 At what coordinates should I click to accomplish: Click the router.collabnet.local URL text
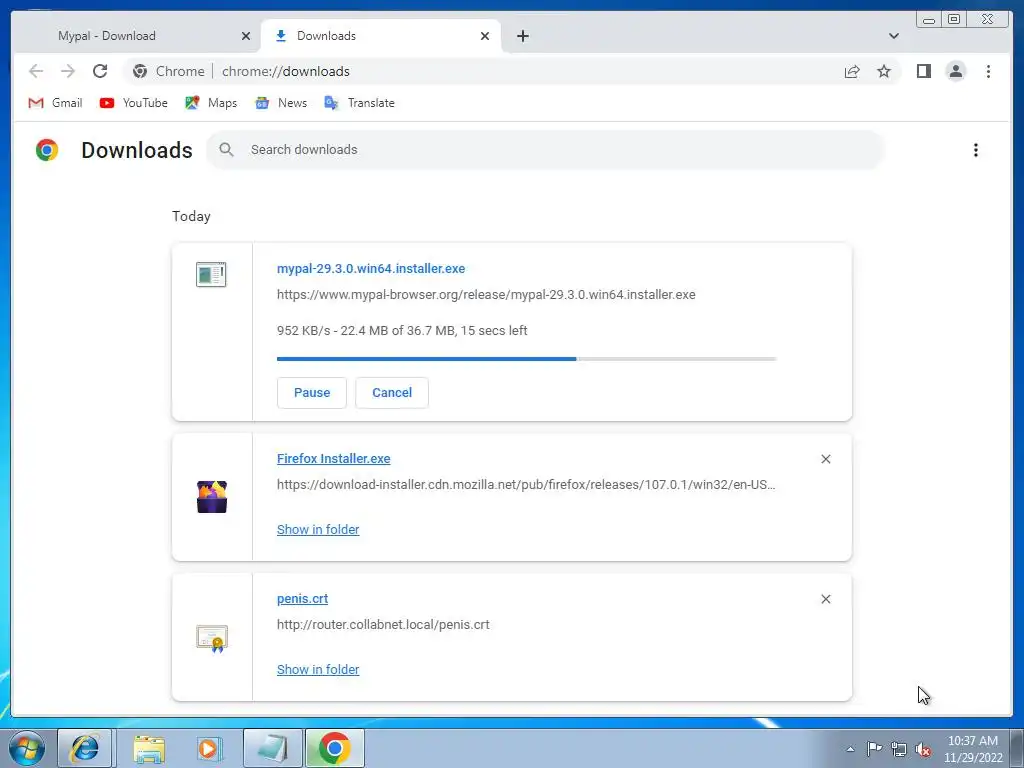pos(383,624)
